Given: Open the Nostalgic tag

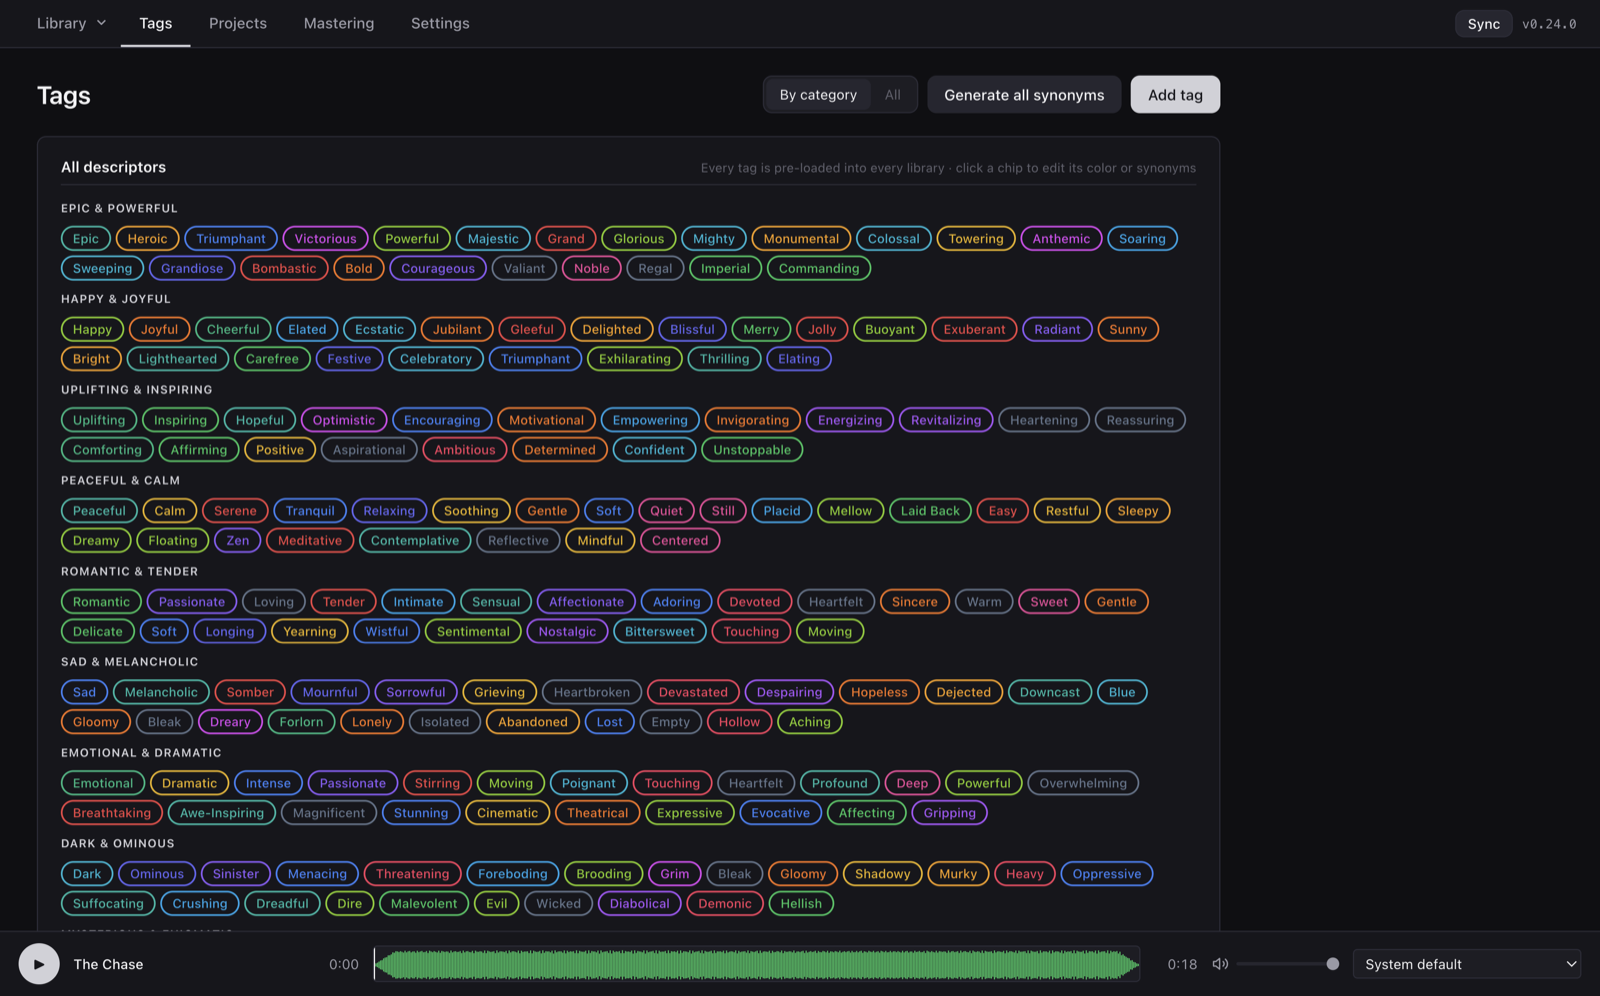Looking at the screenshot, I should pyautogui.click(x=567, y=632).
